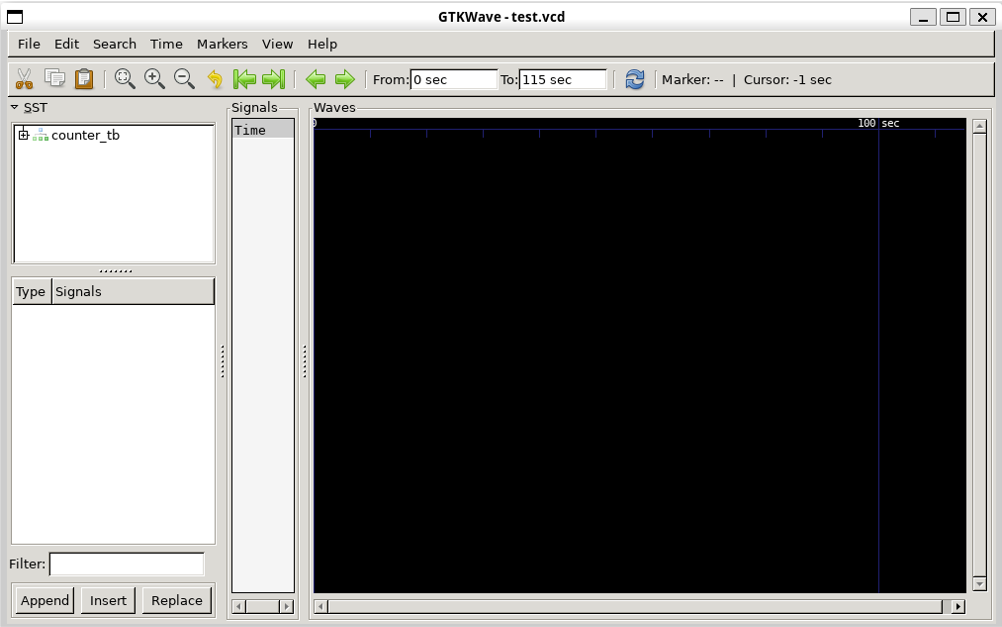Zoom in using magnifier plus icon
The image size is (1002, 627).
[154, 79]
